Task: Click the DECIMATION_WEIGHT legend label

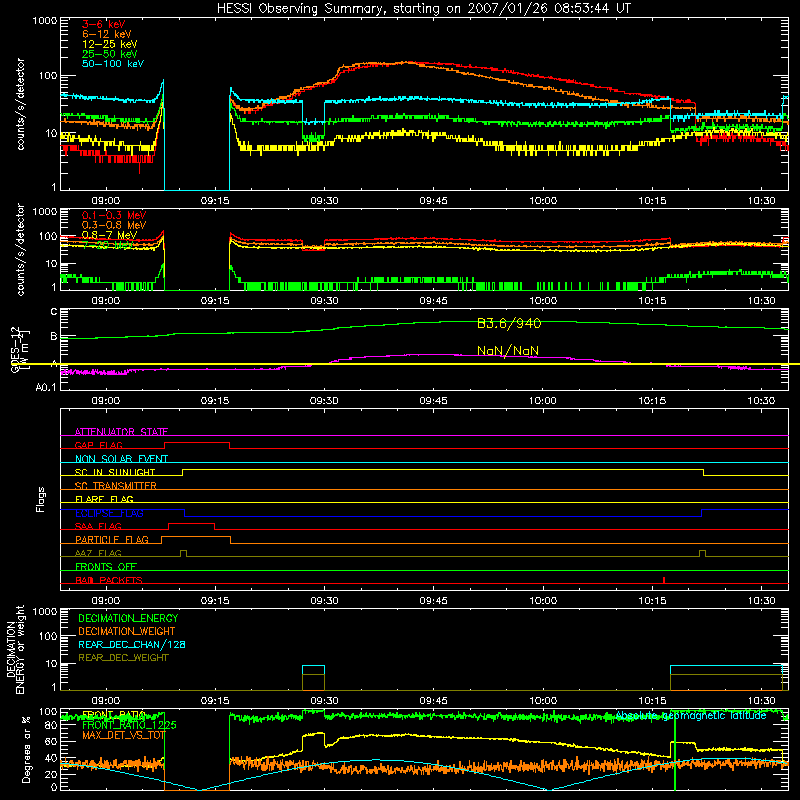Action: tap(127, 631)
